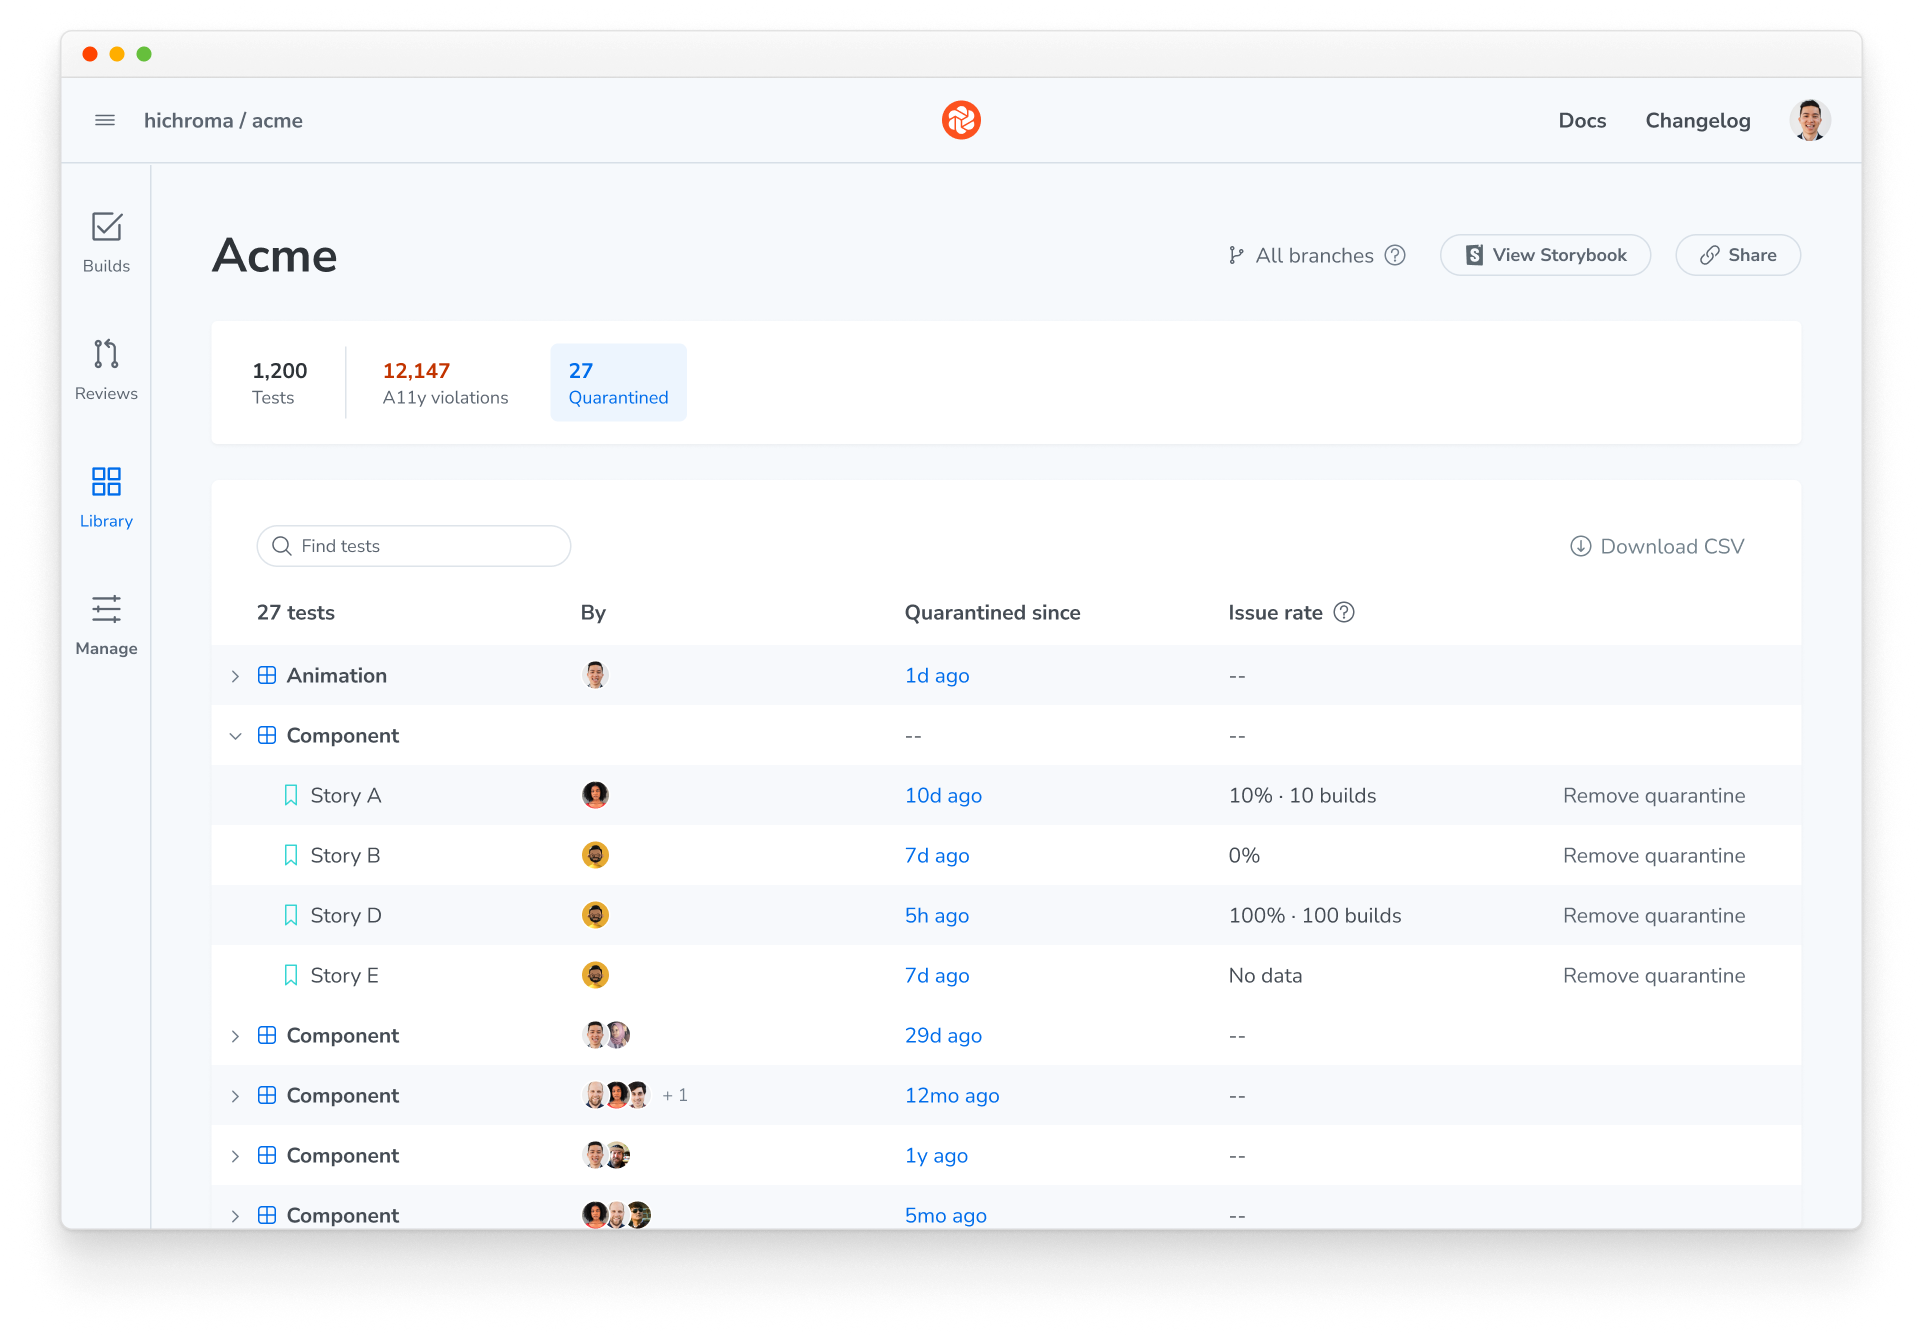
Task: Expand the Component quarantined 29d ago
Action: 235,1036
